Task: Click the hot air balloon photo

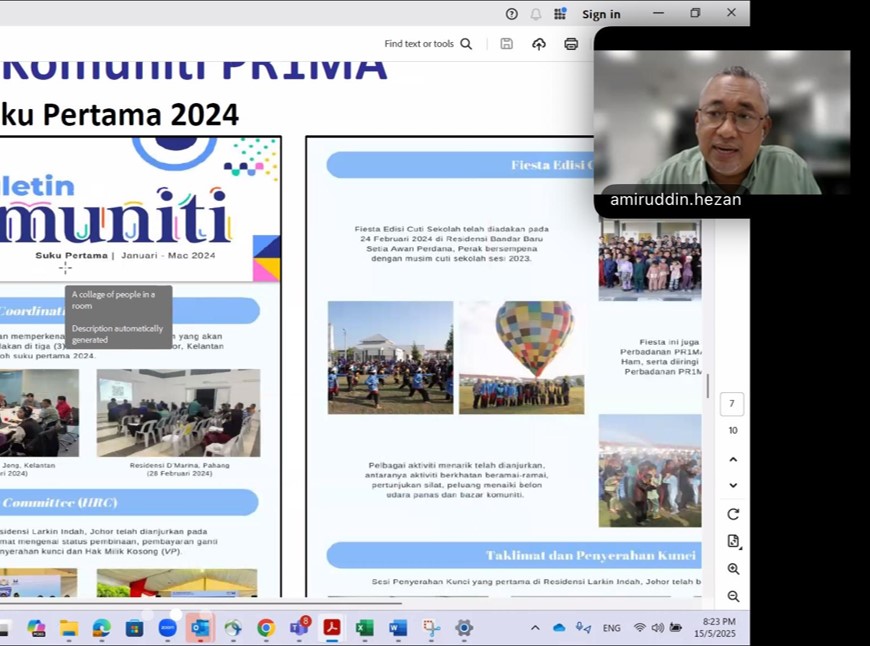Action: pyautogui.click(x=522, y=357)
